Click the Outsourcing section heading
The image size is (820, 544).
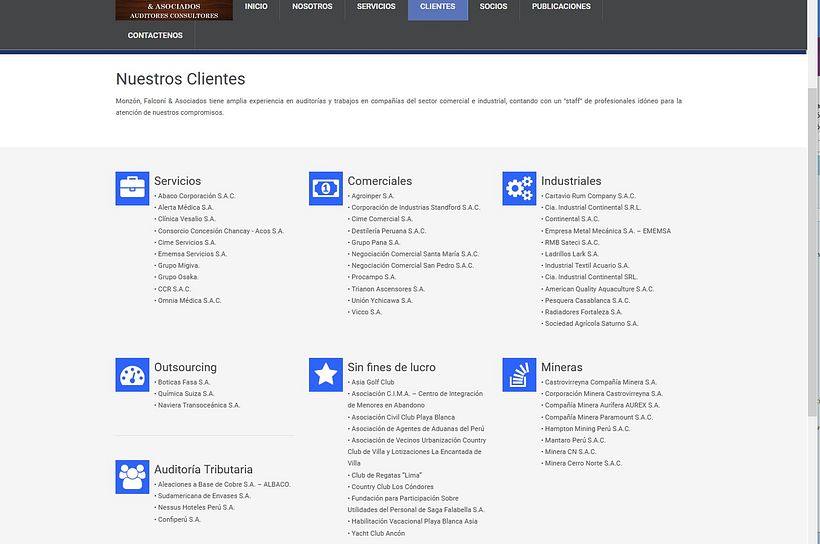[x=185, y=367]
